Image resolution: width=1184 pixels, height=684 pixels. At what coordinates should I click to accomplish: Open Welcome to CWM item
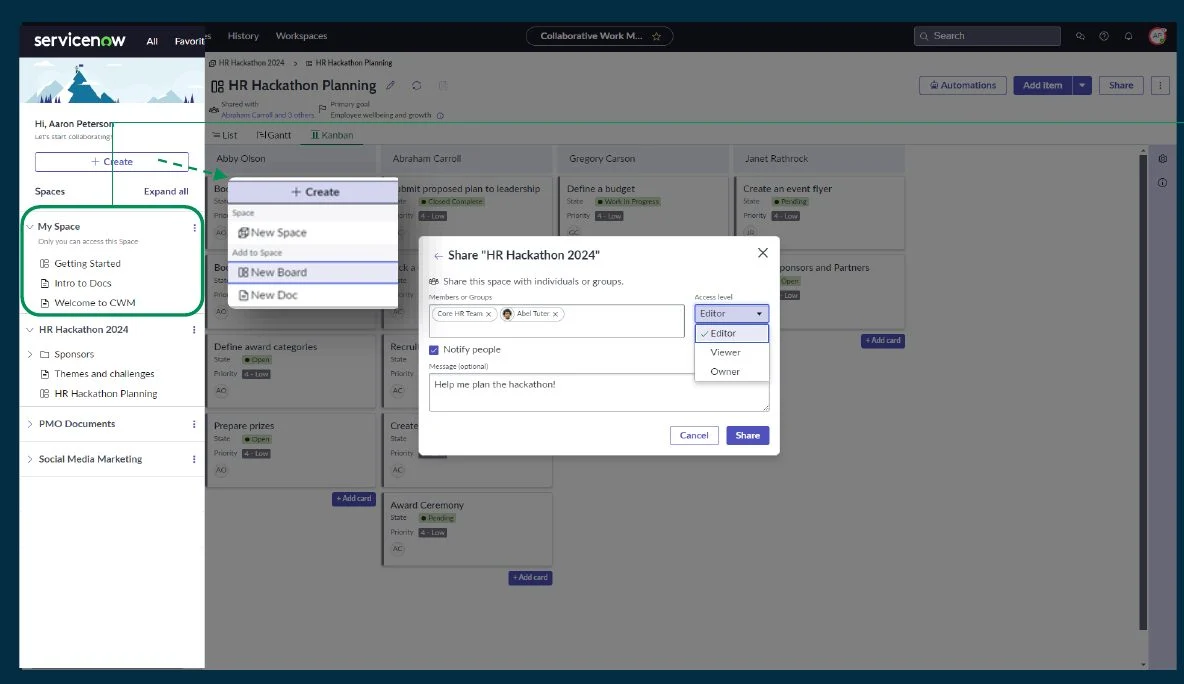coord(94,303)
